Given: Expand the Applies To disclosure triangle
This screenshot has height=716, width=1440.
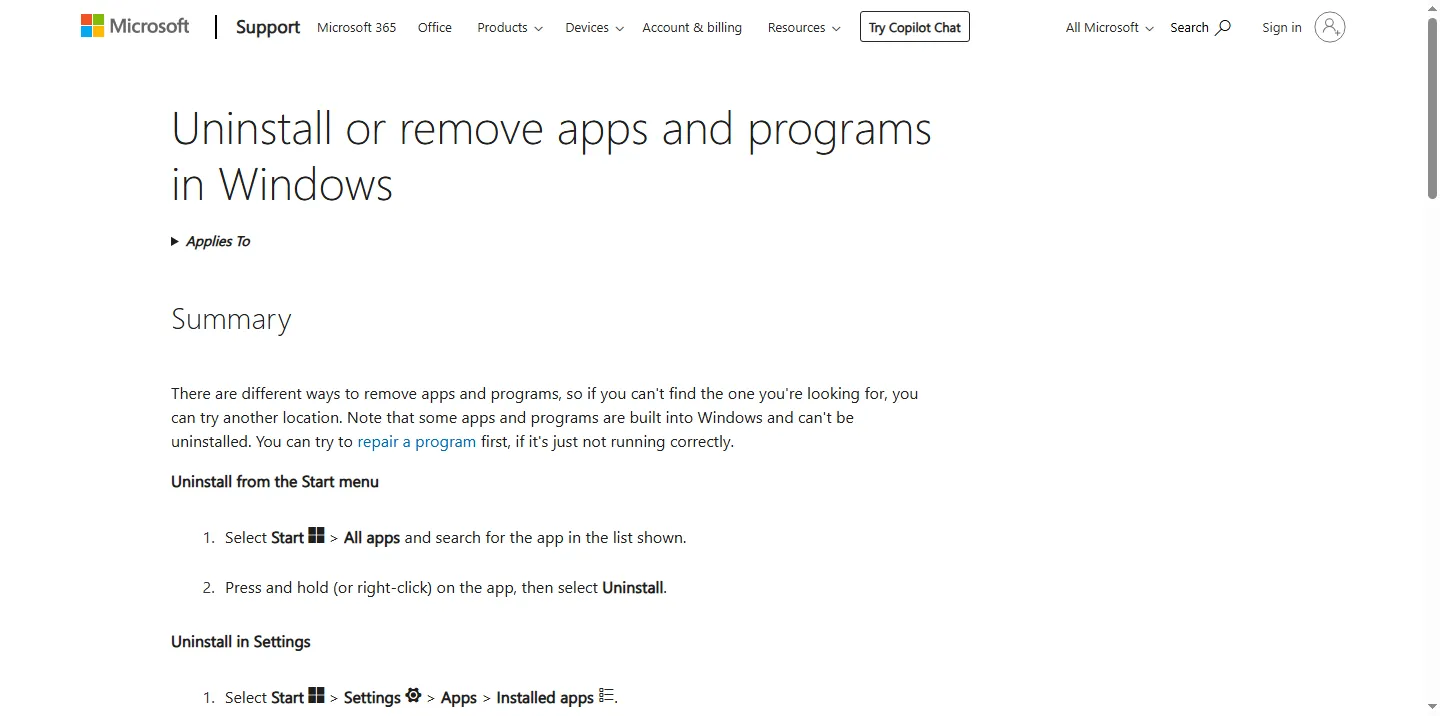Looking at the screenshot, I should tap(175, 241).
